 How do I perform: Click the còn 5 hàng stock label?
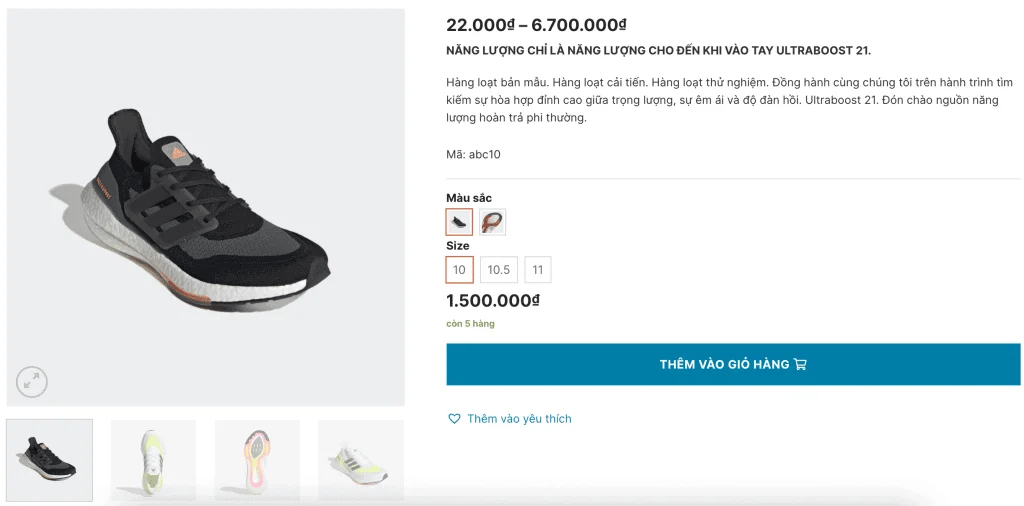pyautogui.click(x=470, y=324)
